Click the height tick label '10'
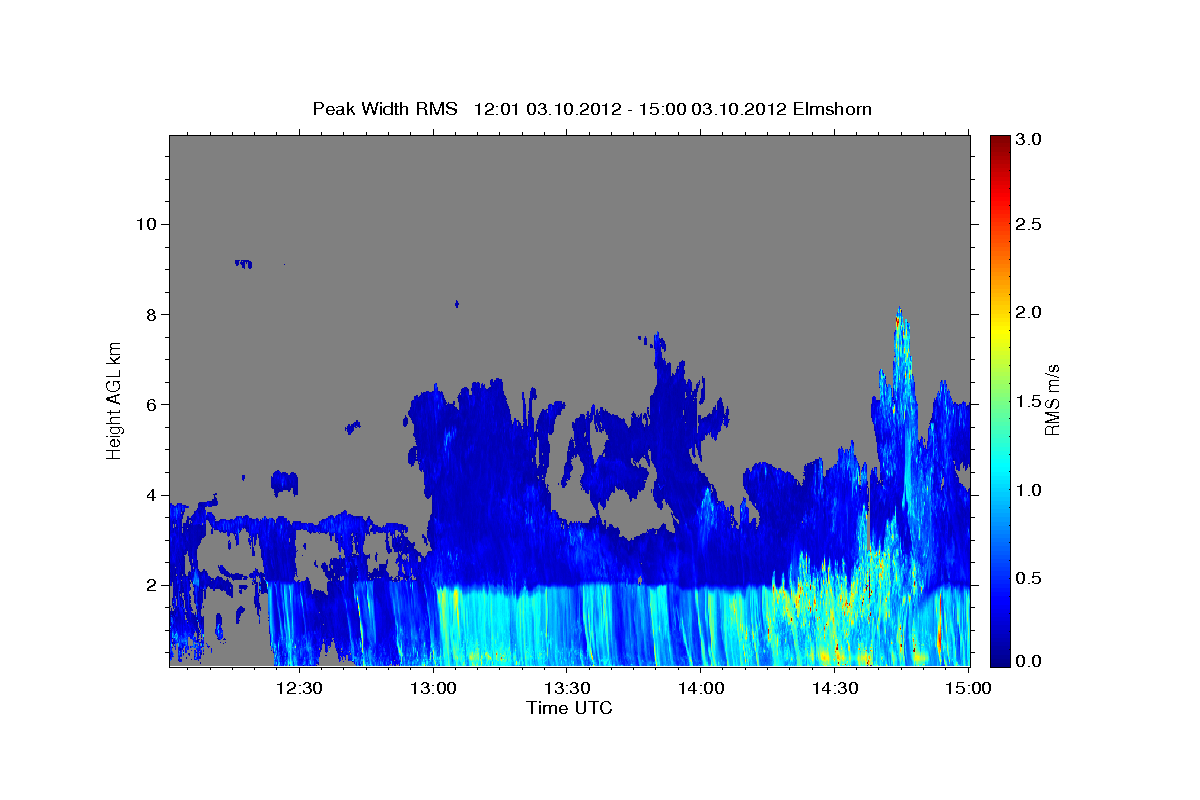 point(145,224)
